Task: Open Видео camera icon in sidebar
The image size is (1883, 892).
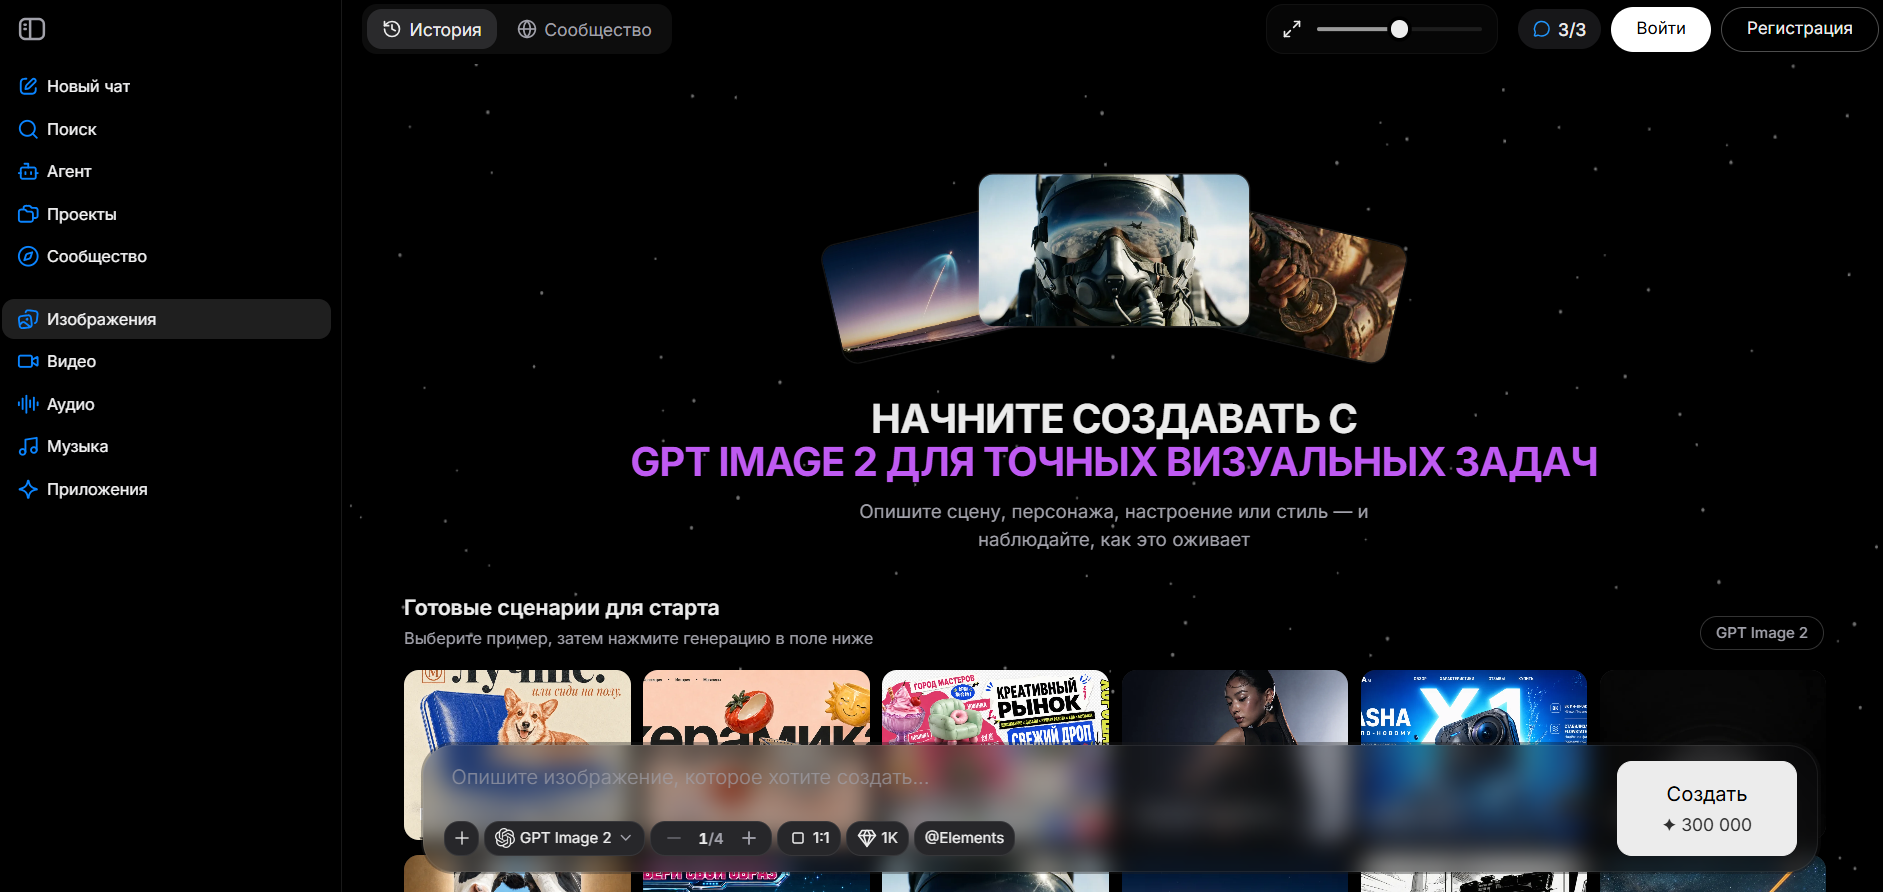Action: pos(28,361)
